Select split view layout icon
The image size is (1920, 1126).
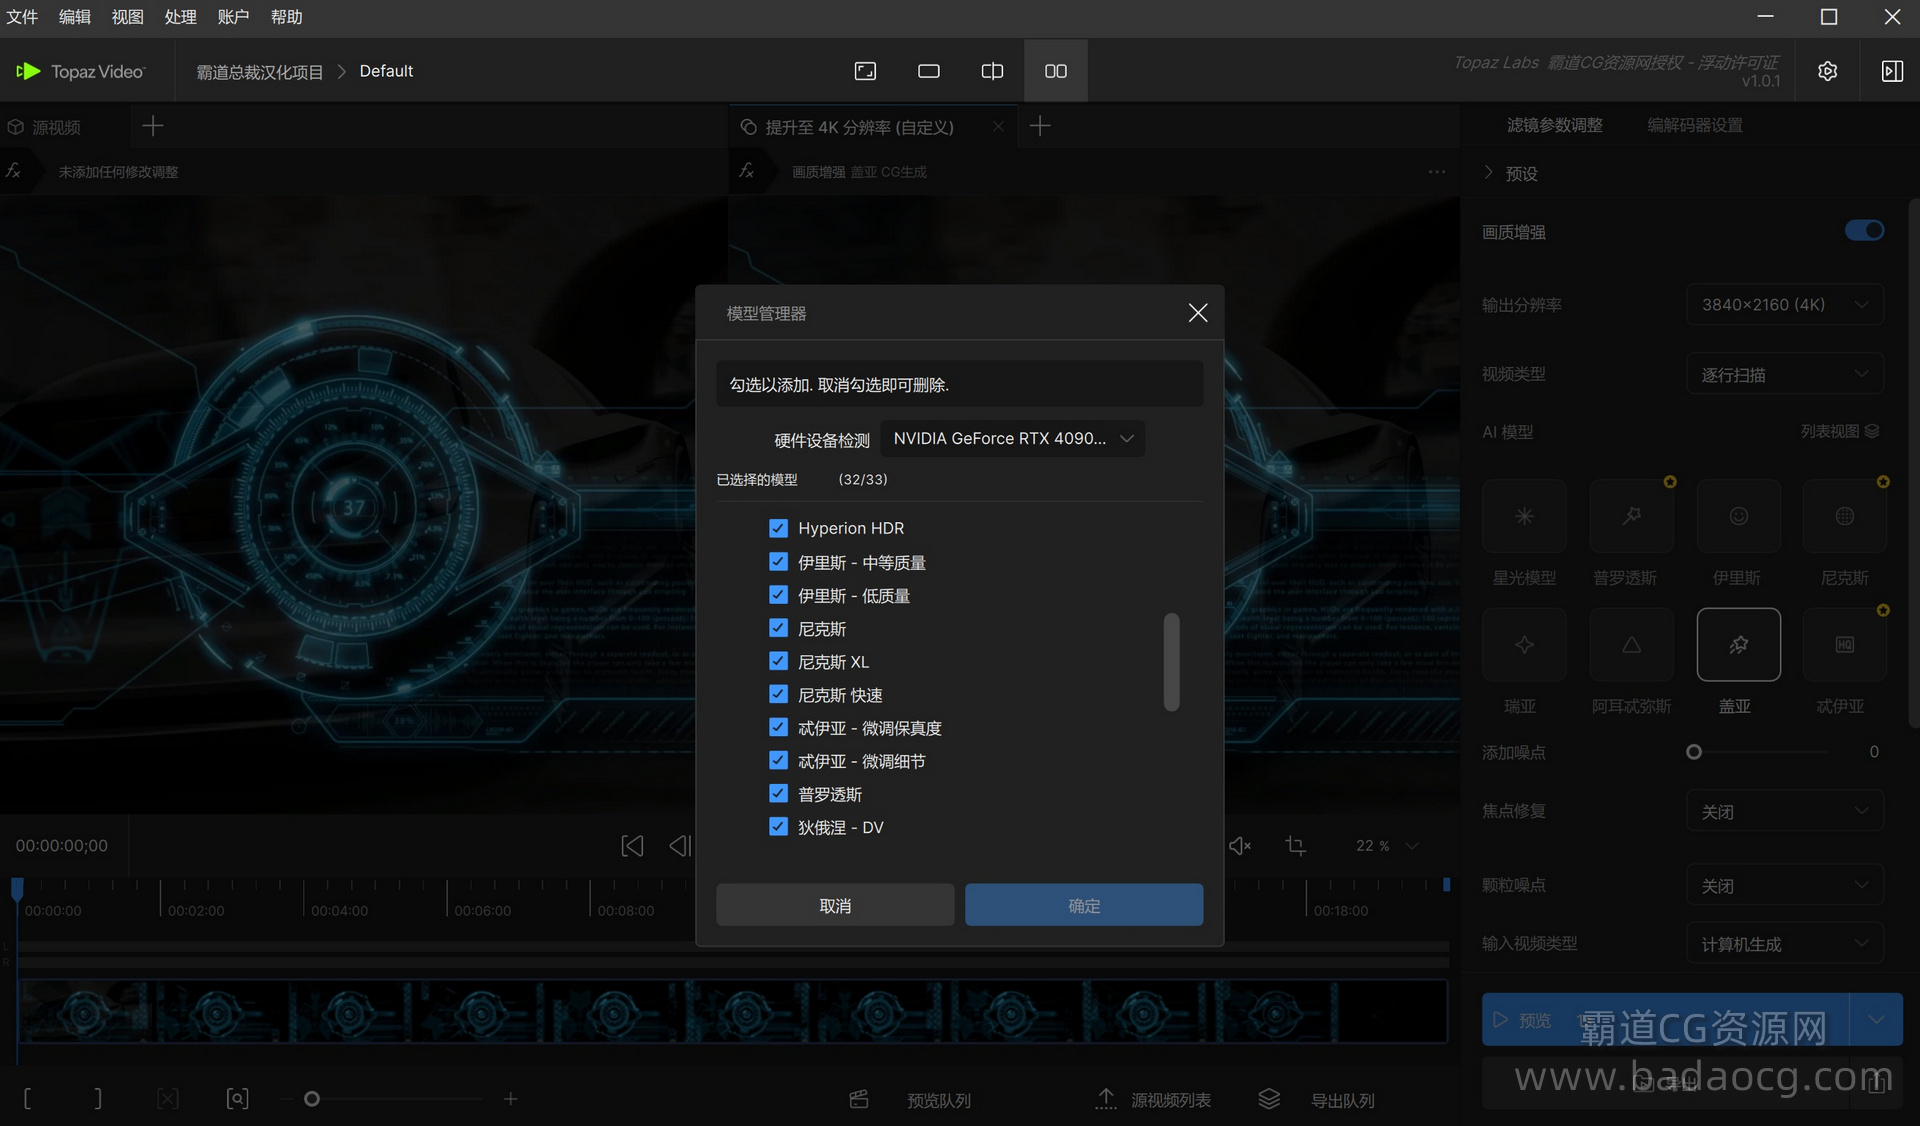point(992,71)
